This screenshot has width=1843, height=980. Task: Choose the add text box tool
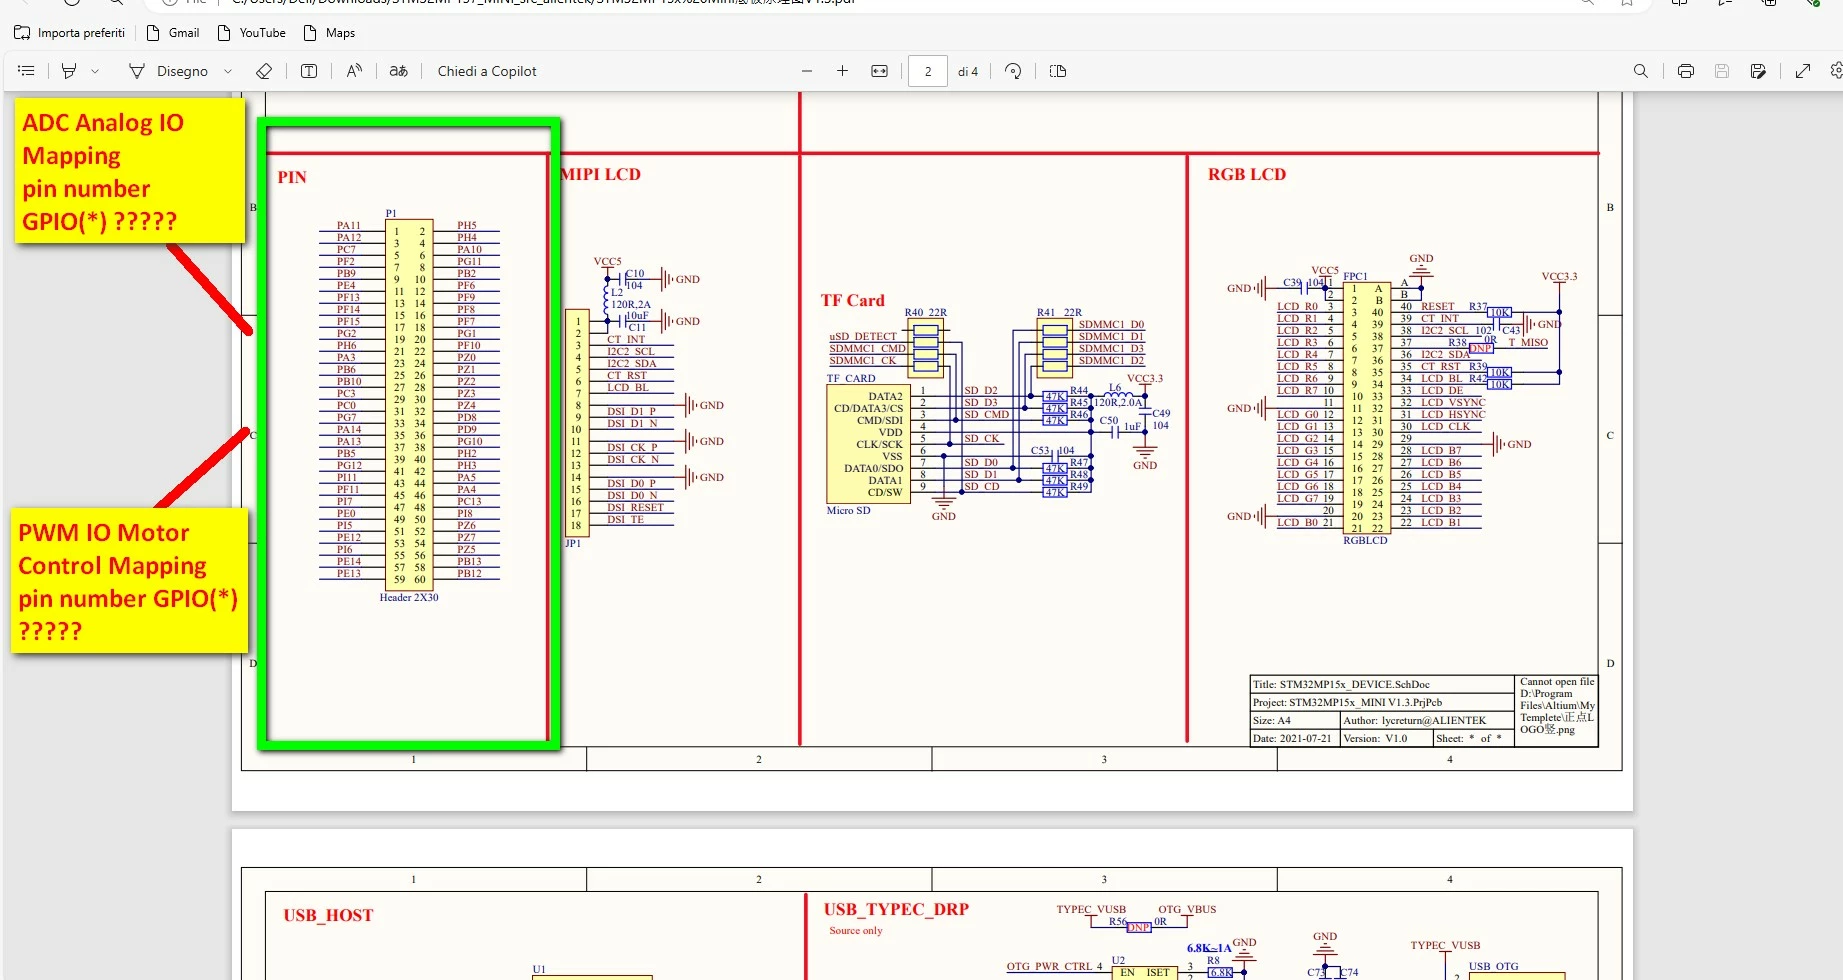coord(309,71)
